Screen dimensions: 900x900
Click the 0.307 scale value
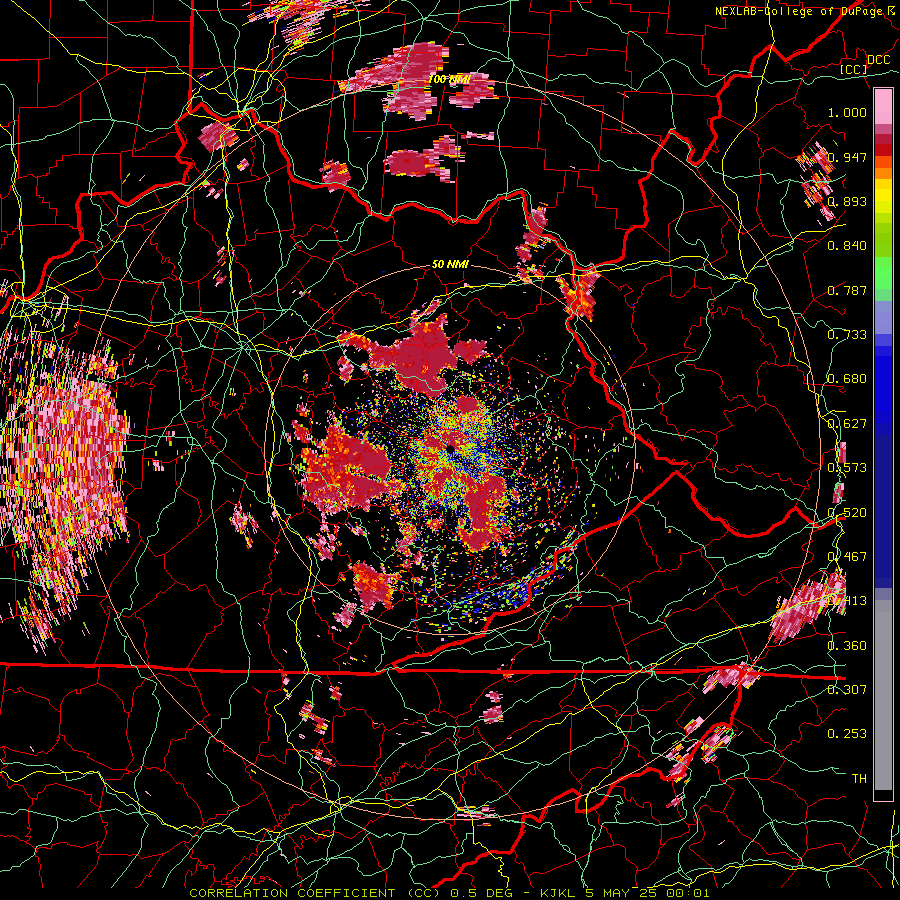coord(847,689)
